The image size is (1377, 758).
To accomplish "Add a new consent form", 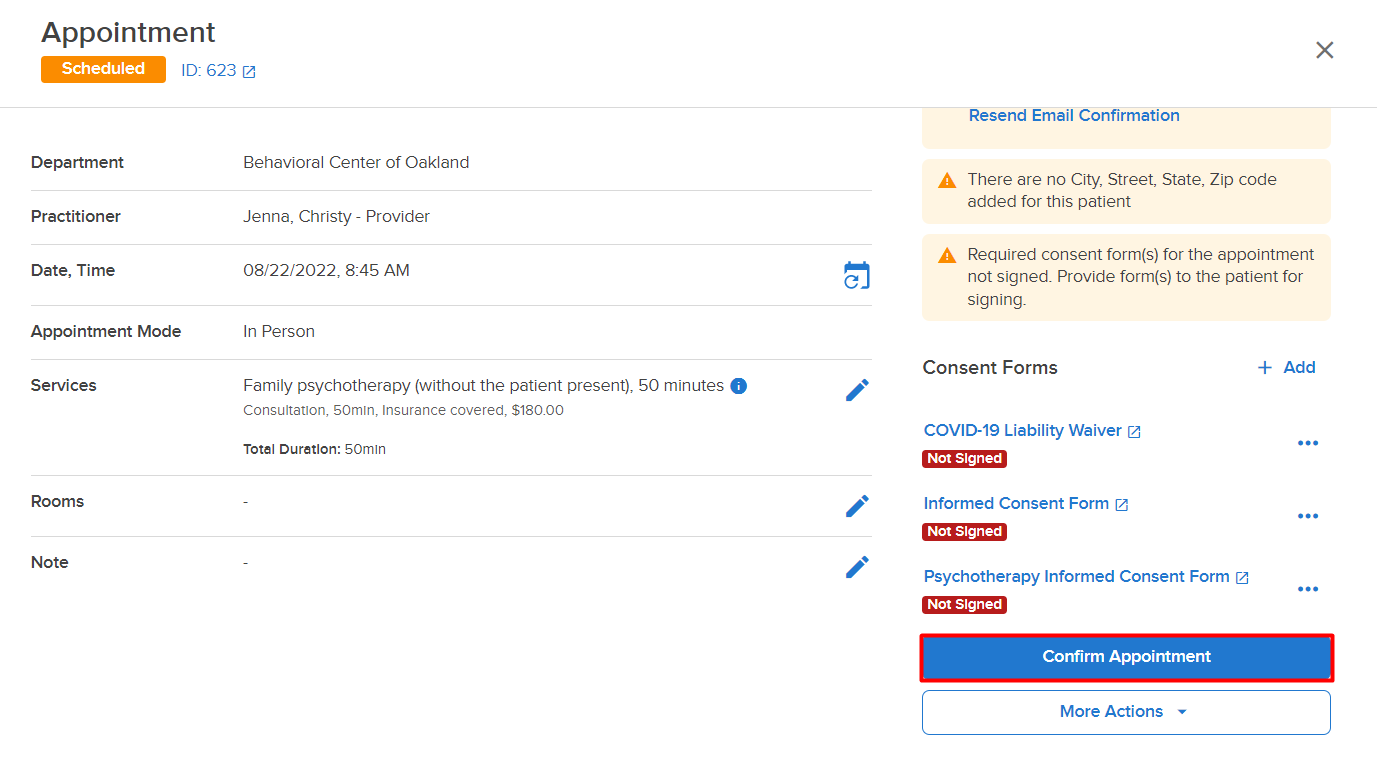I will click(x=1286, y=367).
